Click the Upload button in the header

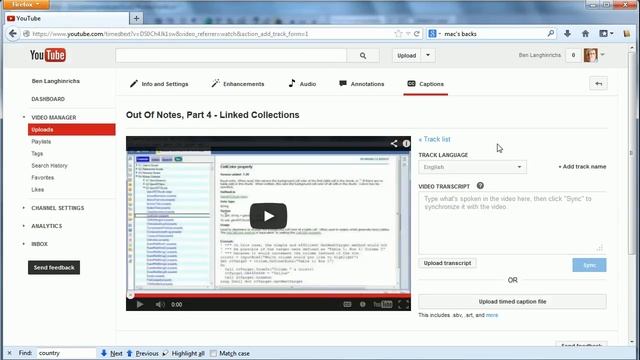(407, 55)
